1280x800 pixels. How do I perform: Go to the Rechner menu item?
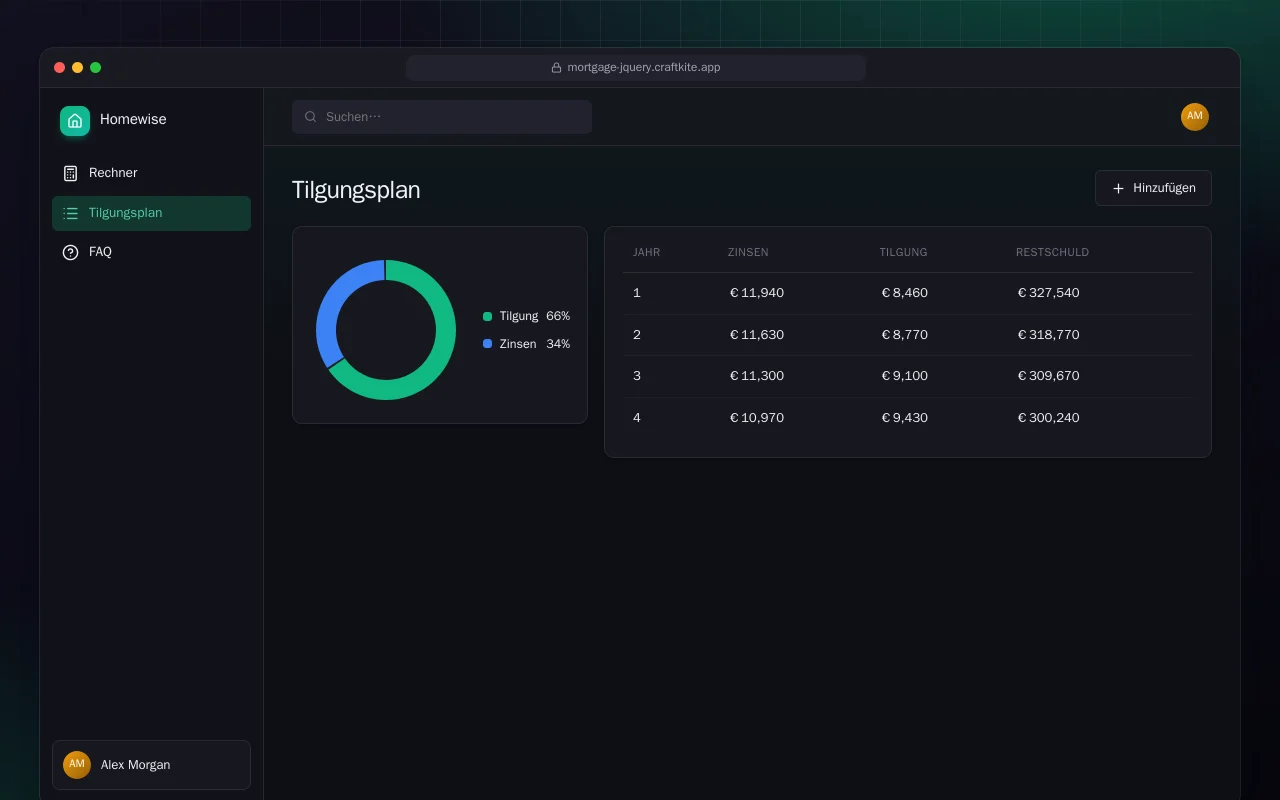click(x=151, y=173)
